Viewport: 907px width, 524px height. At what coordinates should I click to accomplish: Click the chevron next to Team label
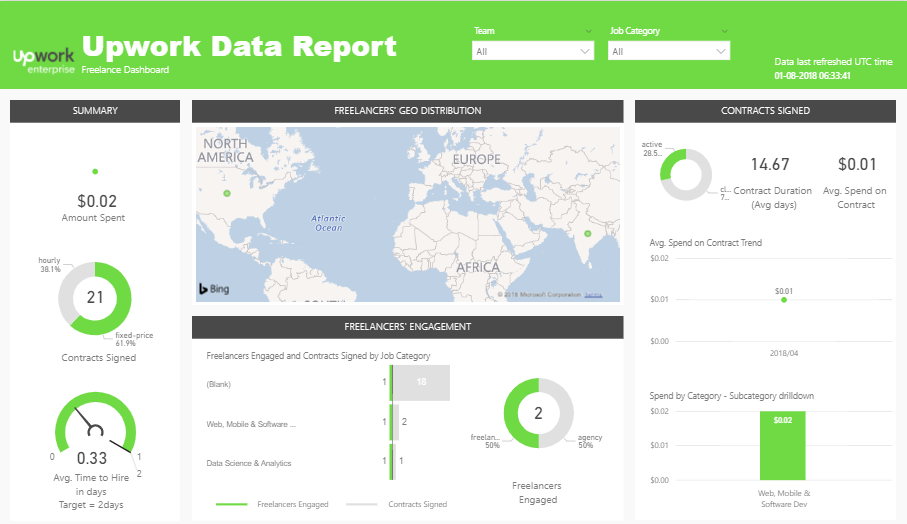point(589,31)
